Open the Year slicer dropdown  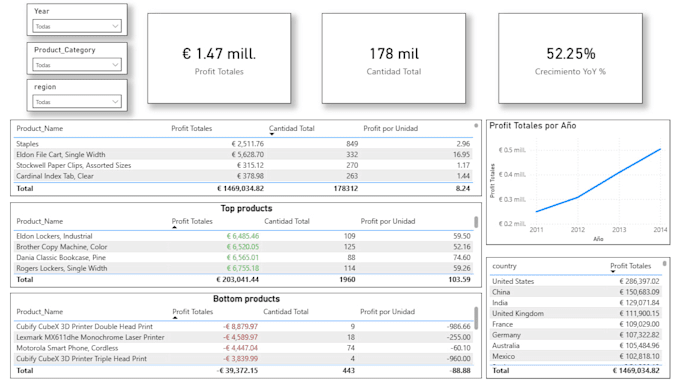(x=77, y=26)
